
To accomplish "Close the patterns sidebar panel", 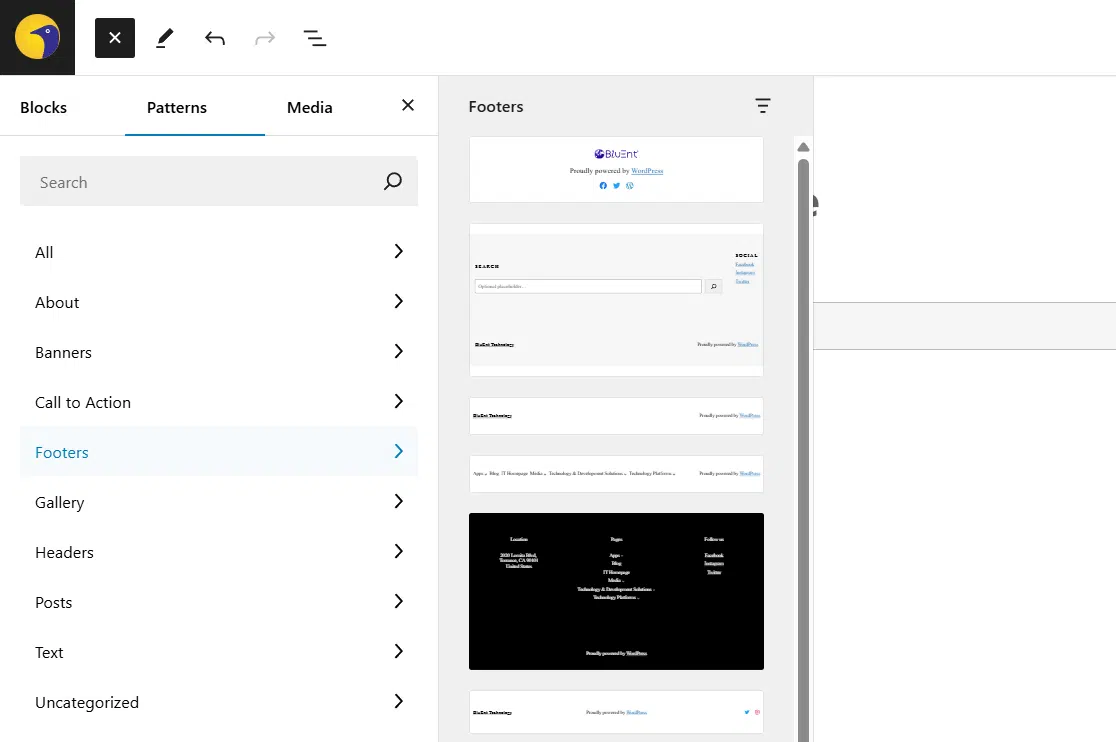I will 407,105.
